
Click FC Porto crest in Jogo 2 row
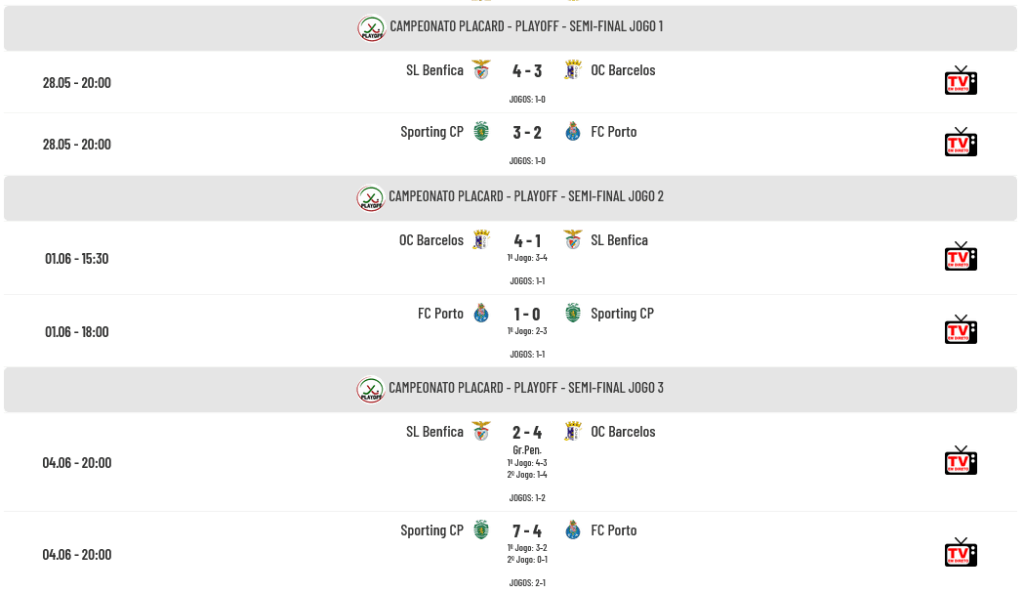point(481,313)
